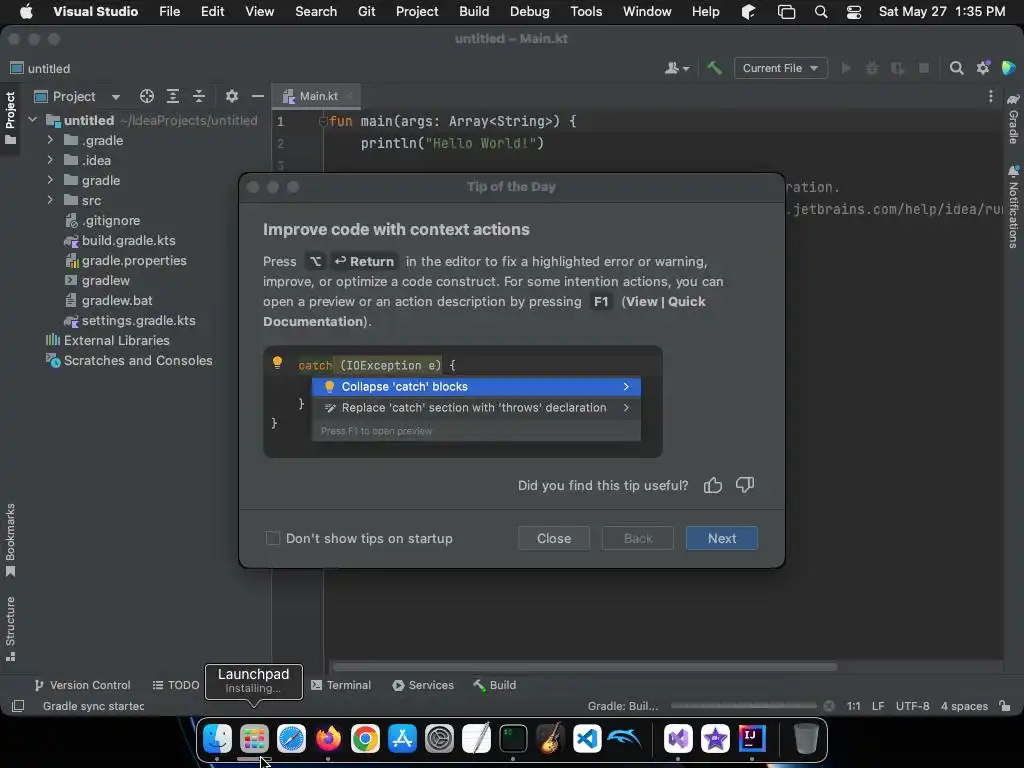Image resolution: width=1024 pixels, height=768 pixels.
Task: Open the Git menu
Action: 366,11
